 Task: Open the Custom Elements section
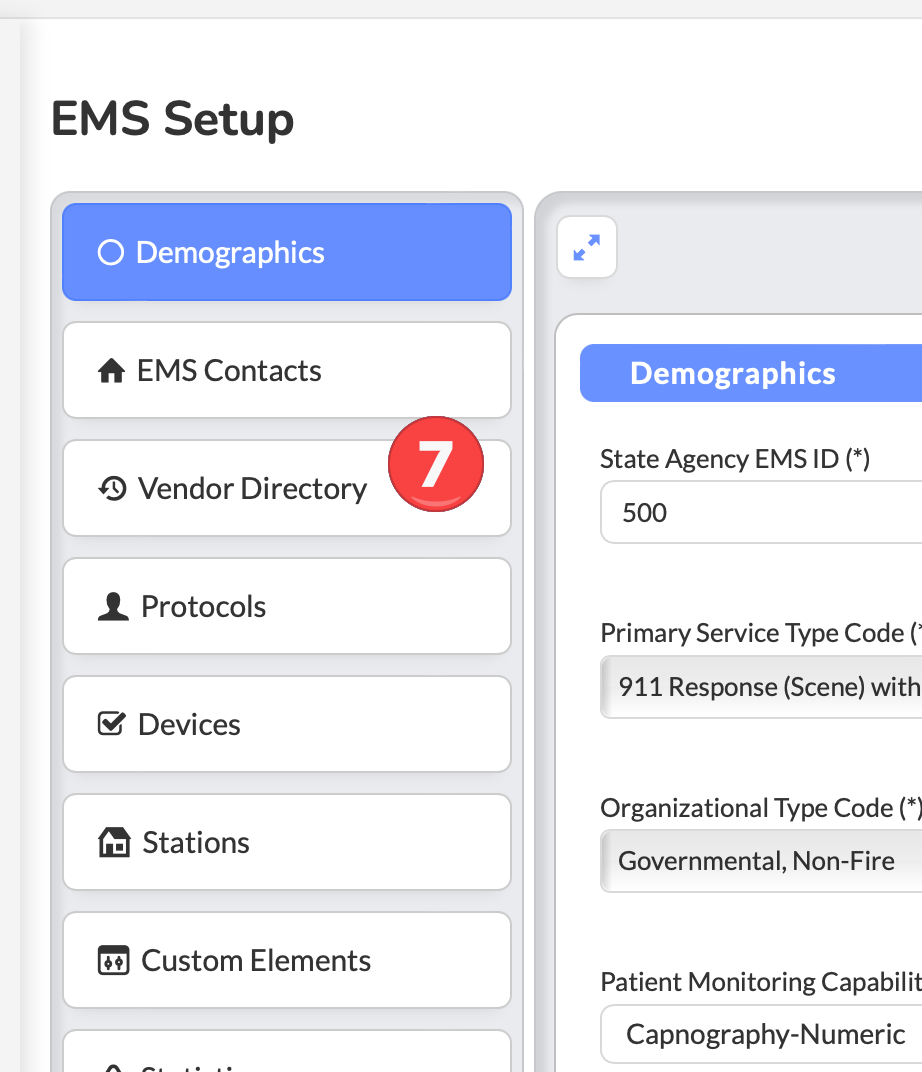click(287, 960)
